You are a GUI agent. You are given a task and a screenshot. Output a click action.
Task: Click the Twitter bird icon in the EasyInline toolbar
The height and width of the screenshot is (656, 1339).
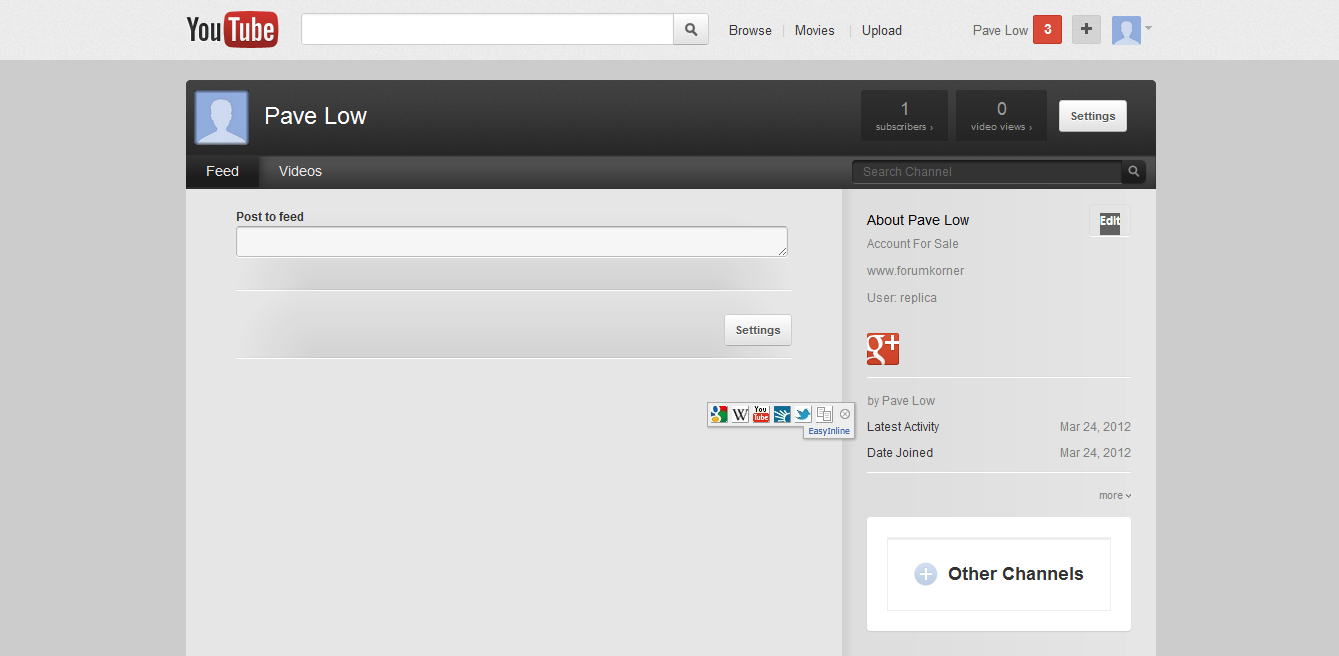(x=802, y=414)
